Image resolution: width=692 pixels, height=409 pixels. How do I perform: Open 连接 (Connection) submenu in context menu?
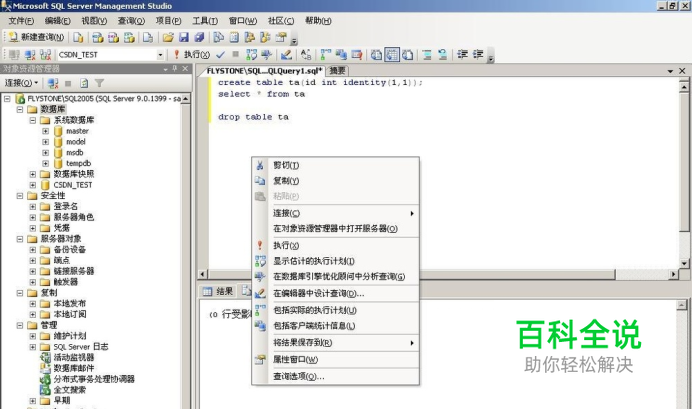(x=335, y=214)
